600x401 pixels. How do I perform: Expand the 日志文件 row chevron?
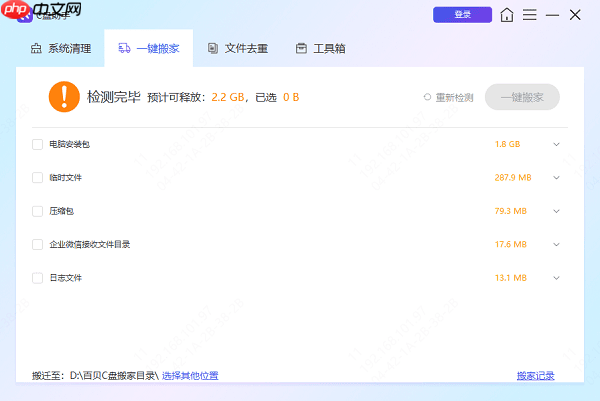coord(556,278)
